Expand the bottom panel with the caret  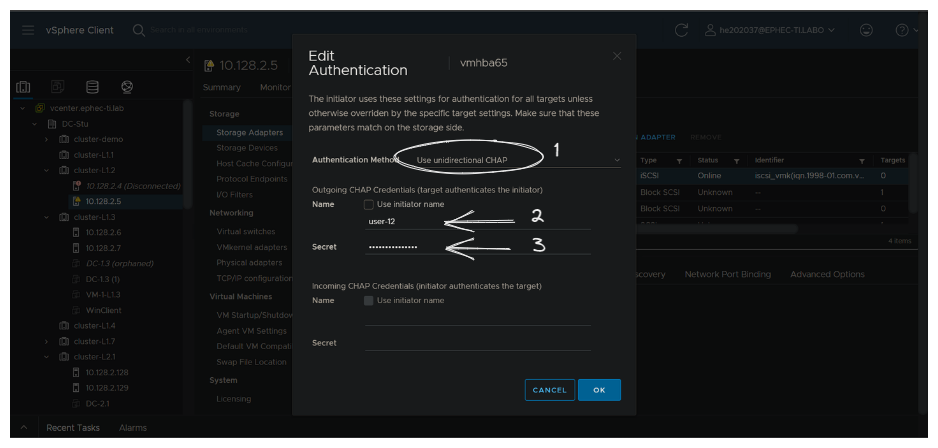[24, 427]
